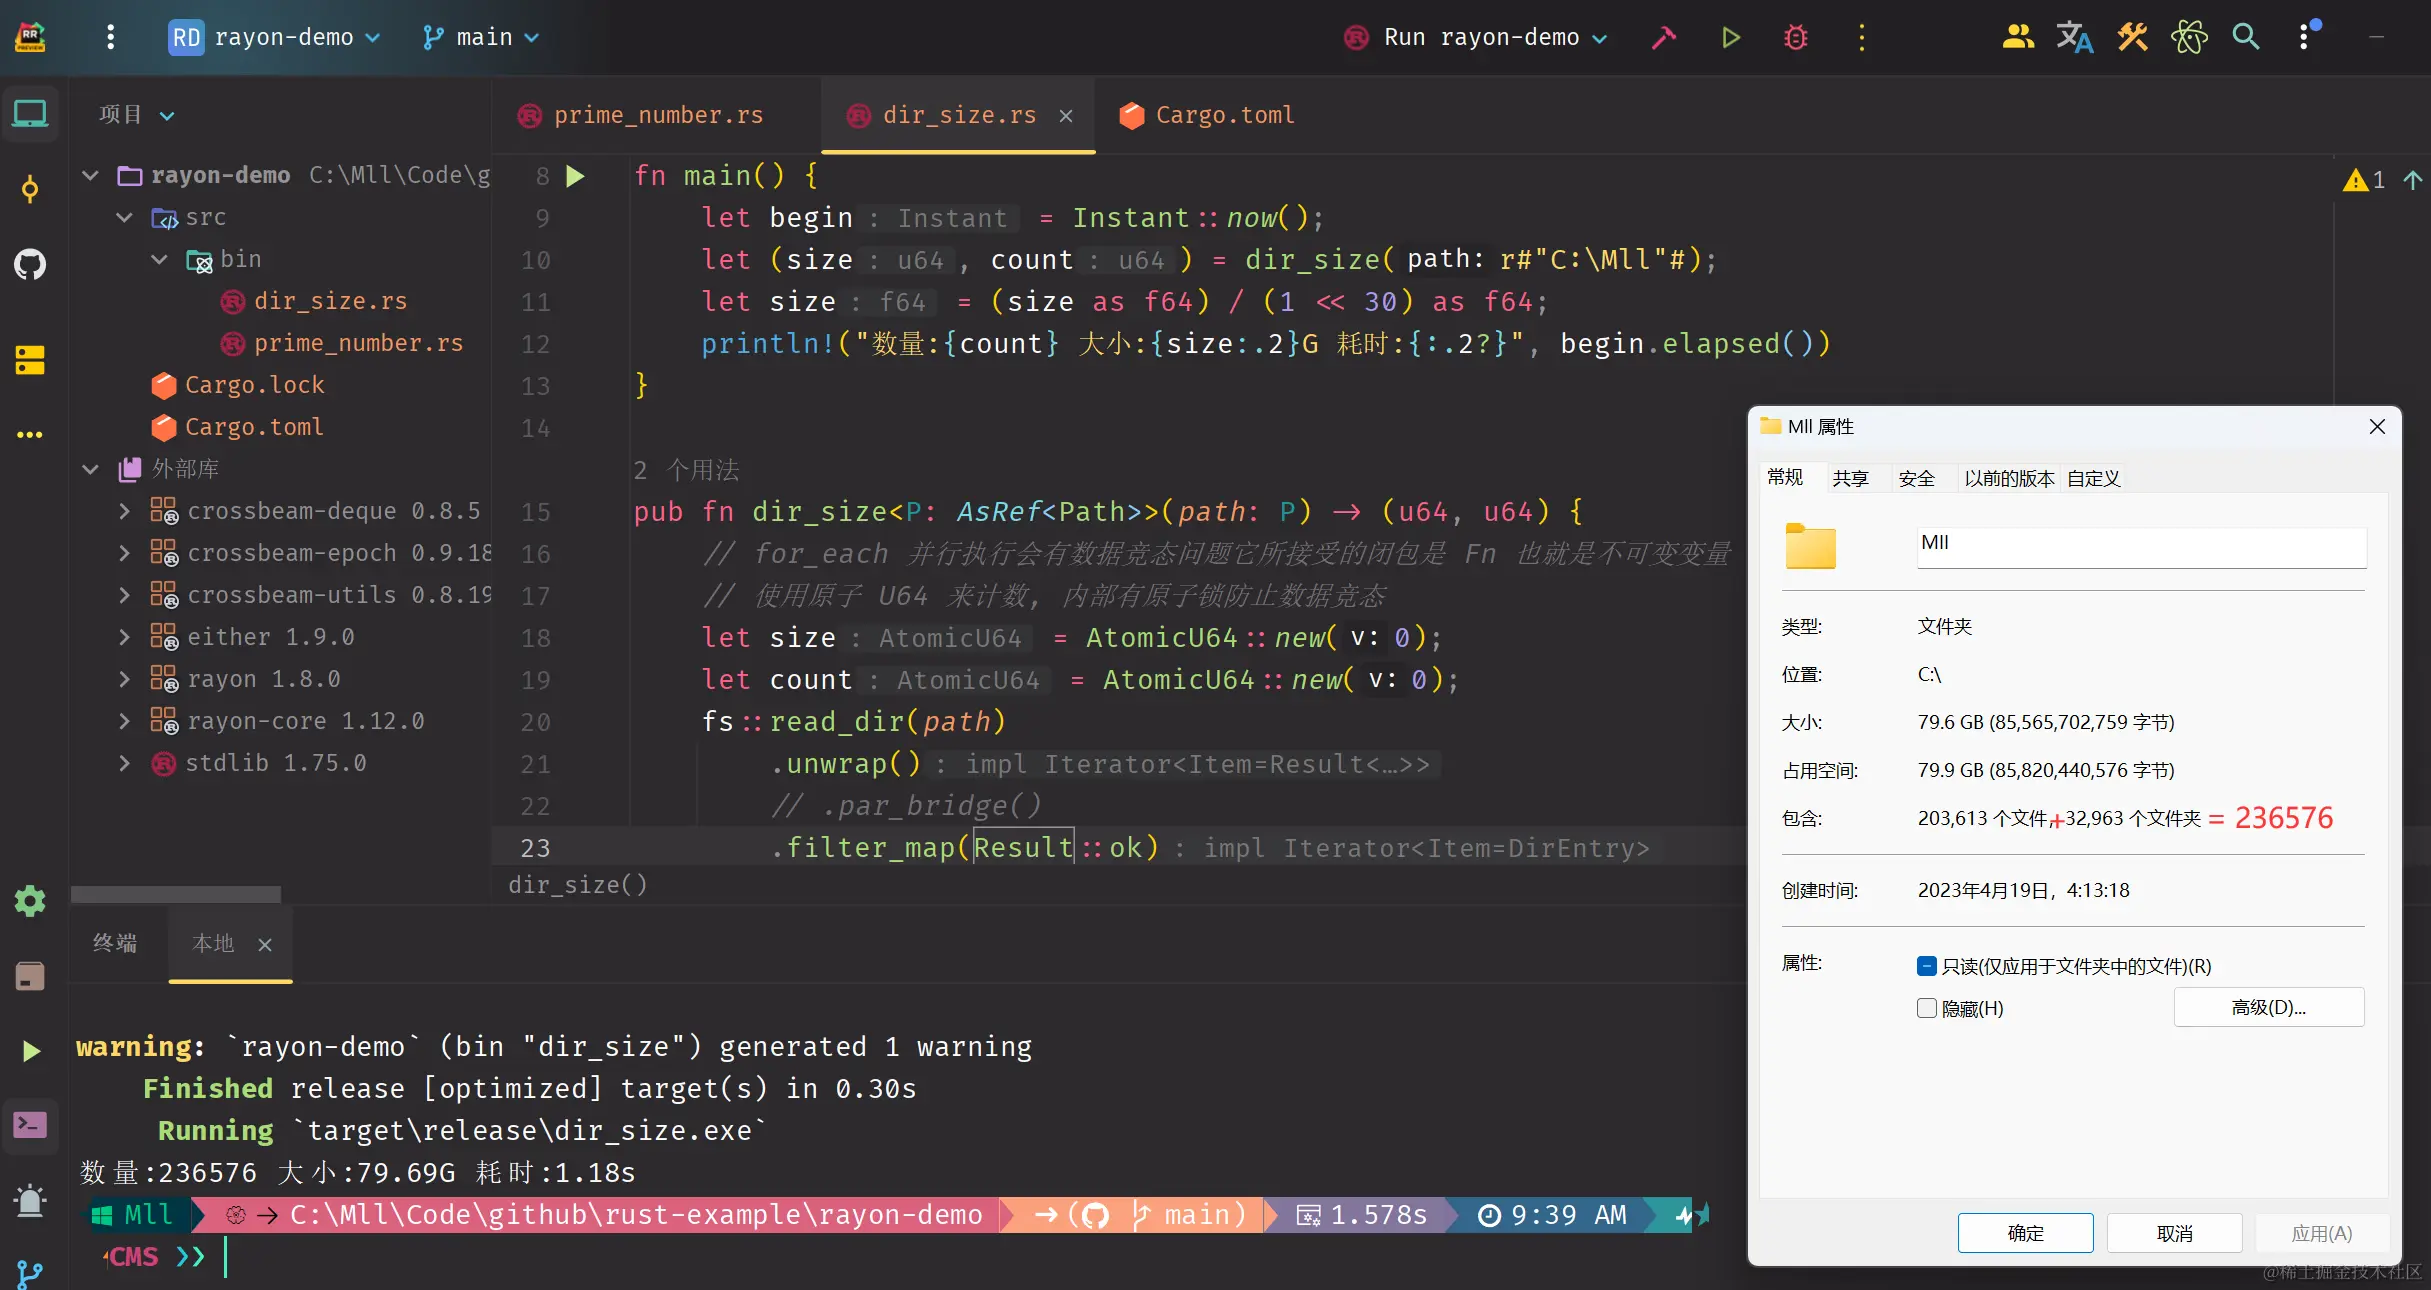Switch to the 安全 properties tab
The height and width of the screenshot is (1290, 2431).
(x=1916, y=478)
